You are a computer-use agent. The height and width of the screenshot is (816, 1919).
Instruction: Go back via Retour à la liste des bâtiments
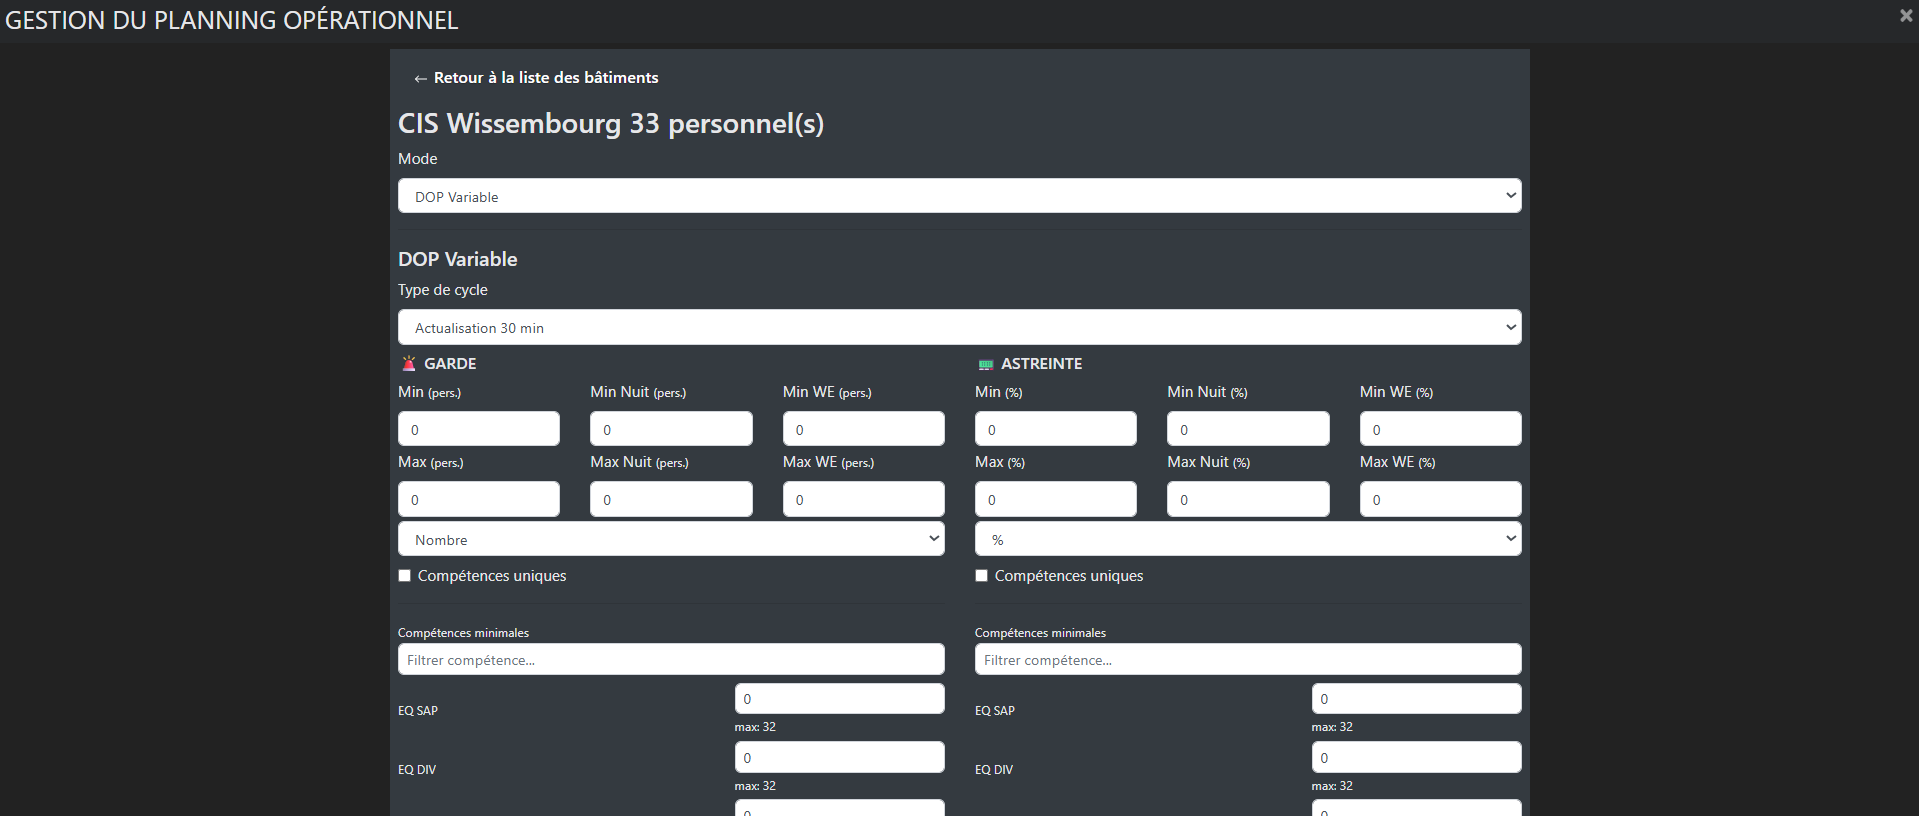(546, 78)
